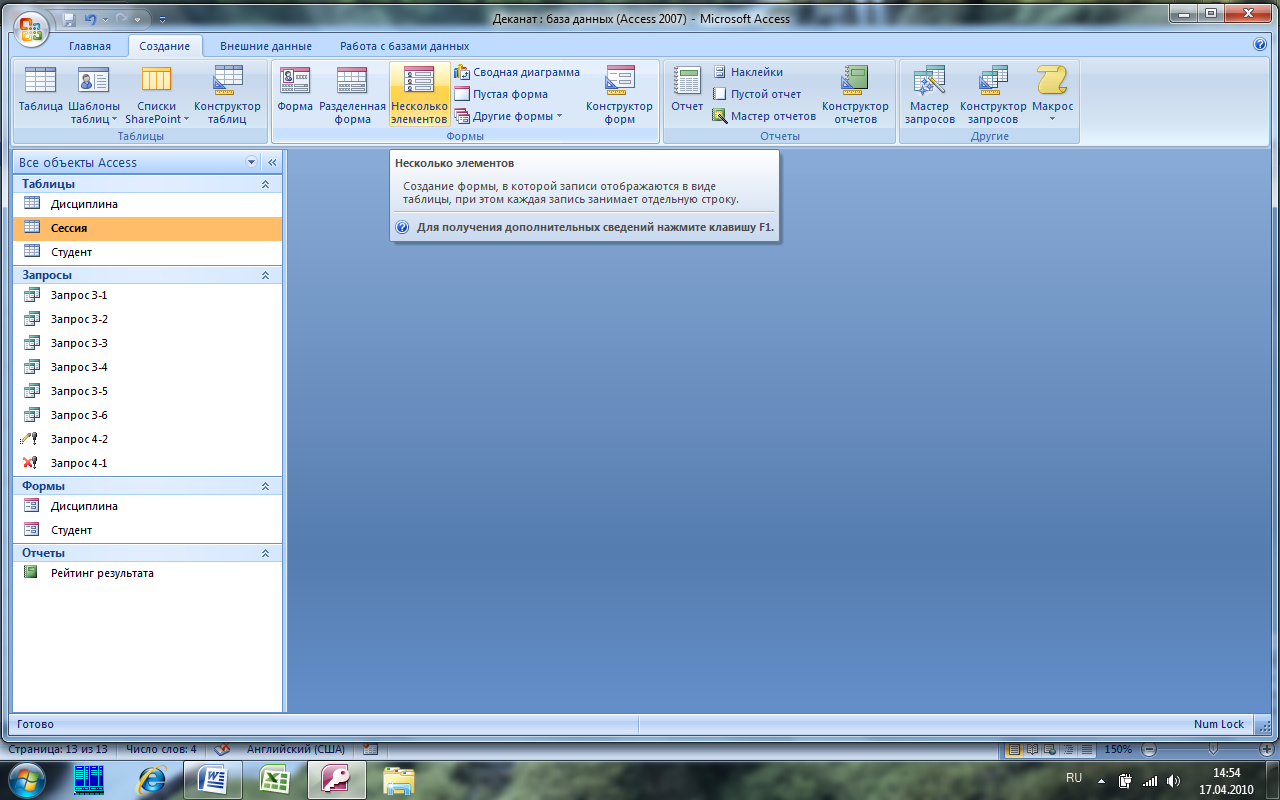Screen dimensions: 1280x800
Task: Select delete query Запрос 4-1
Action: (148, 463)
